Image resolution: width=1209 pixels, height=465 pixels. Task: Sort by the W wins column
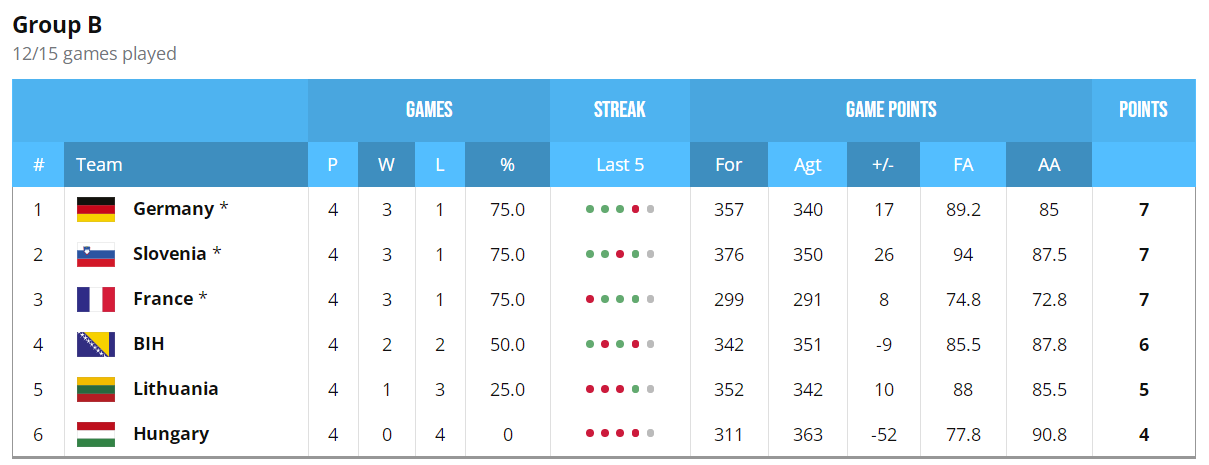click(386, 165)
